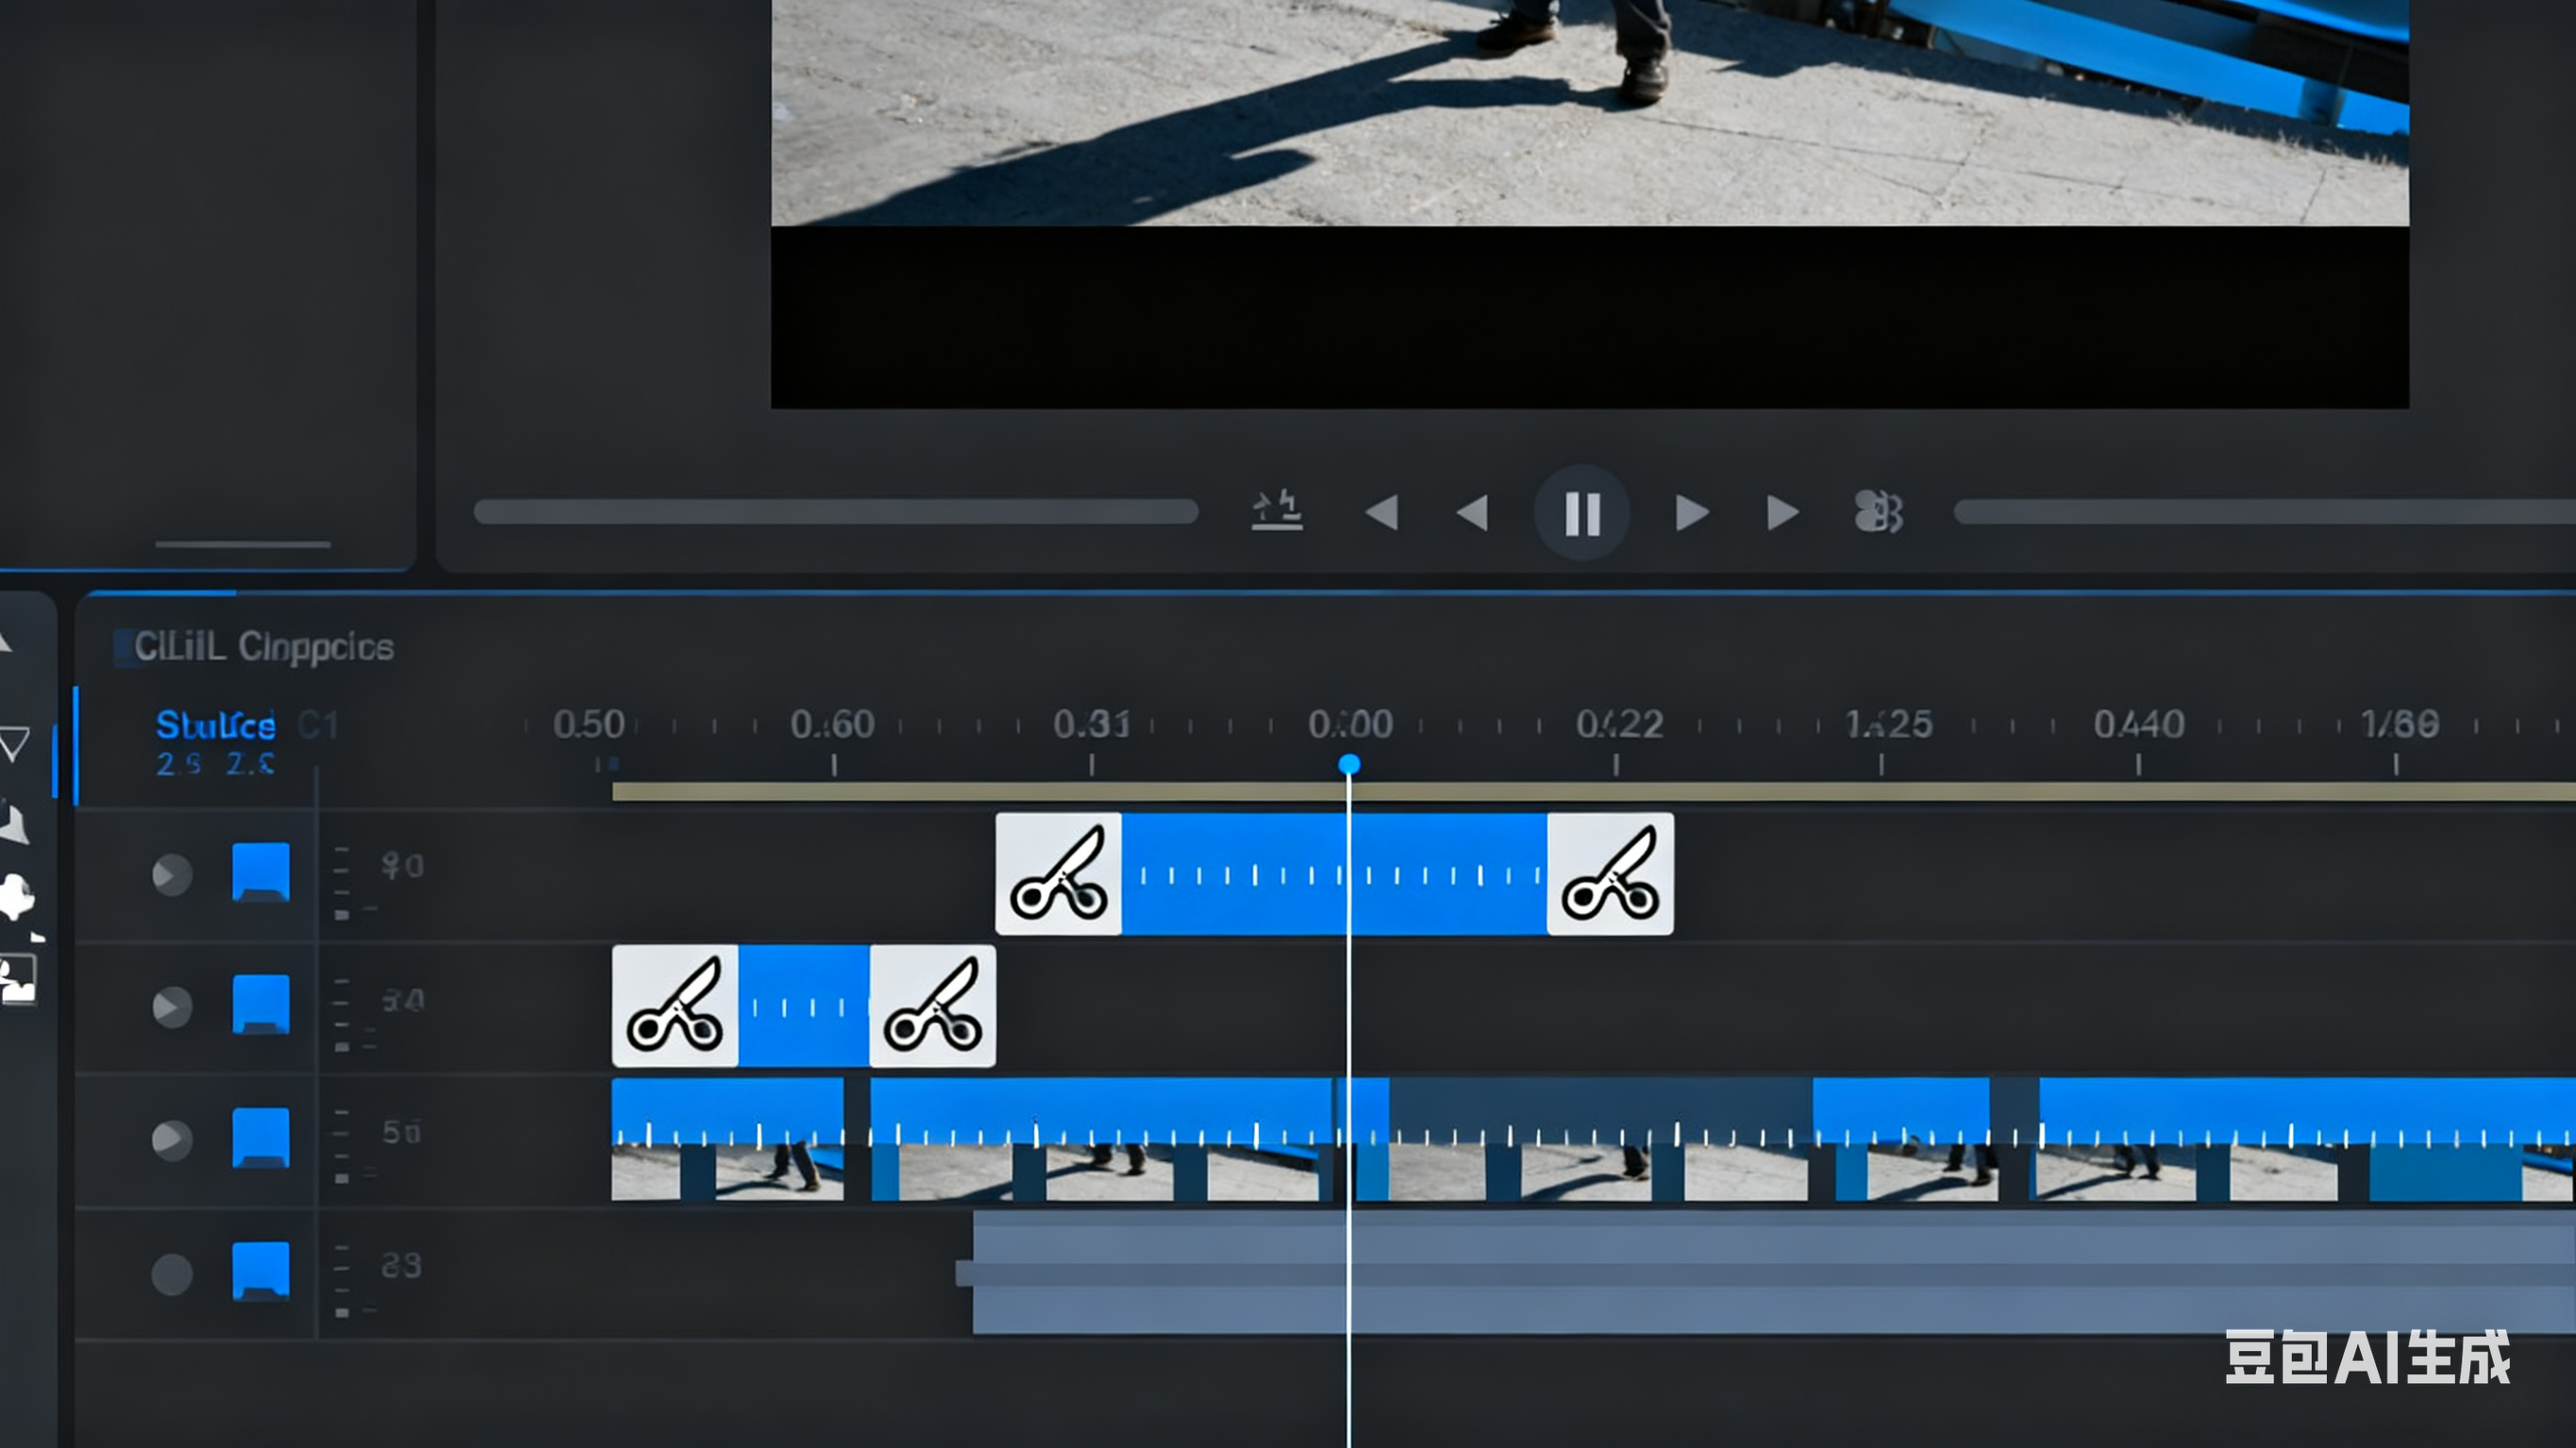Click the right scissors icon on the top track clip
The width and height of the screenshot is (2576, 1448).
coord(1610,874)
